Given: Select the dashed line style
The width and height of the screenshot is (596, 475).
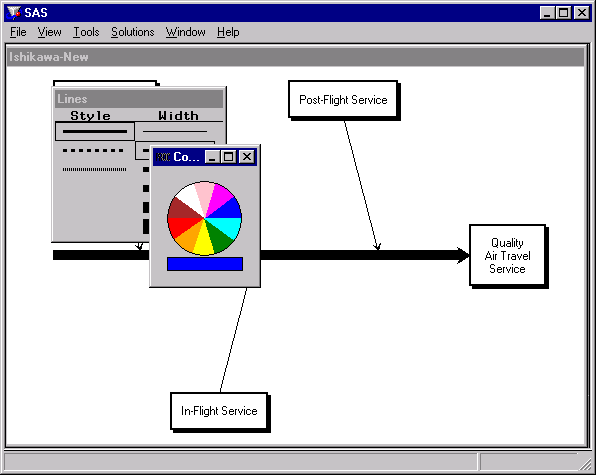Looking at the screenshot, I should 93,150.
